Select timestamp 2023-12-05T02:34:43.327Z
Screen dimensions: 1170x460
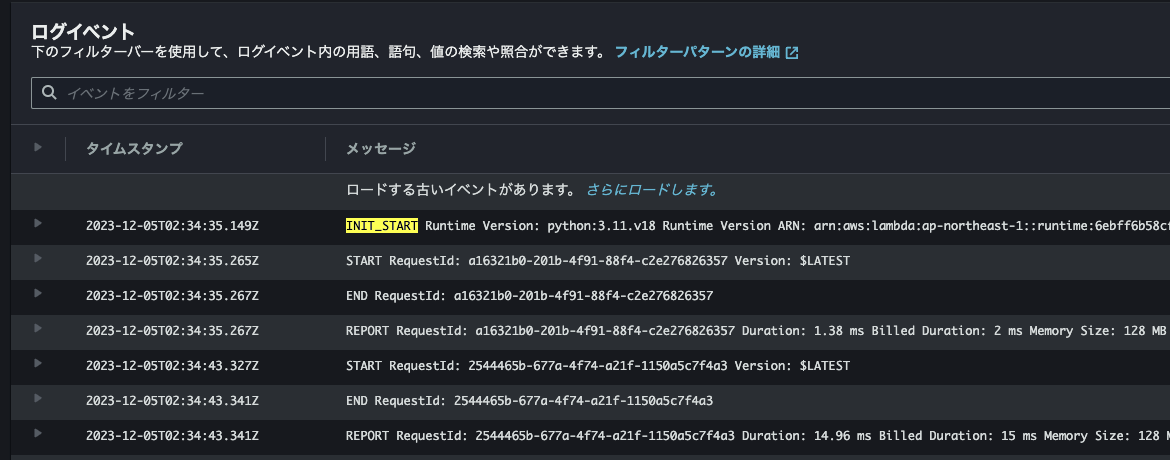(172, 366)
